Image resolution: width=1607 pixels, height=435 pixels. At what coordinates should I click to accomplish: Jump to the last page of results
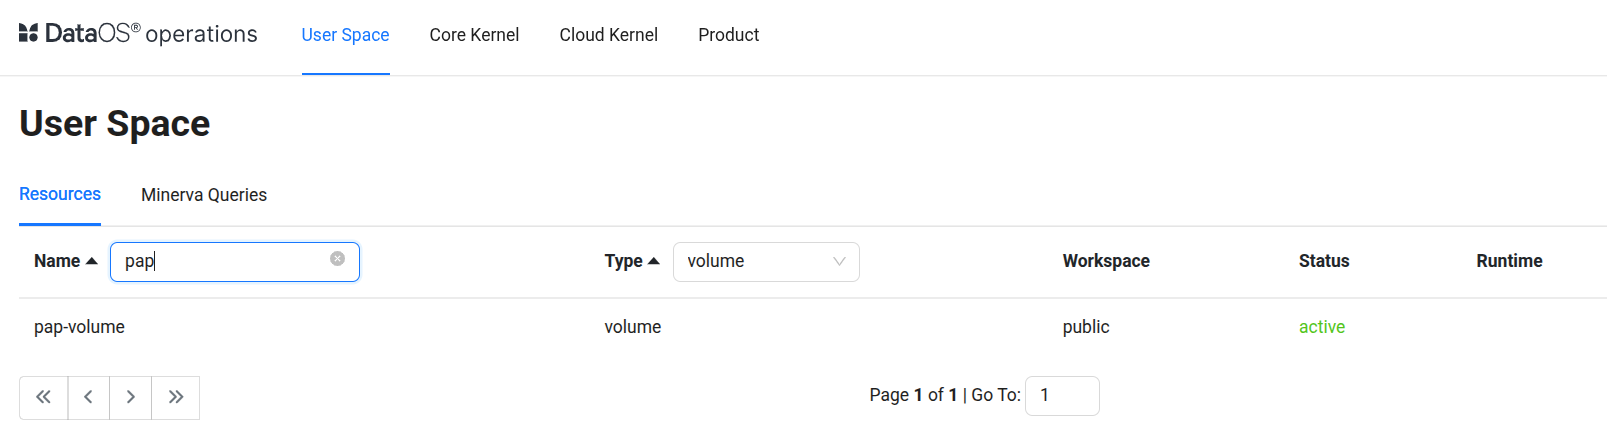(x=176, y=397)
